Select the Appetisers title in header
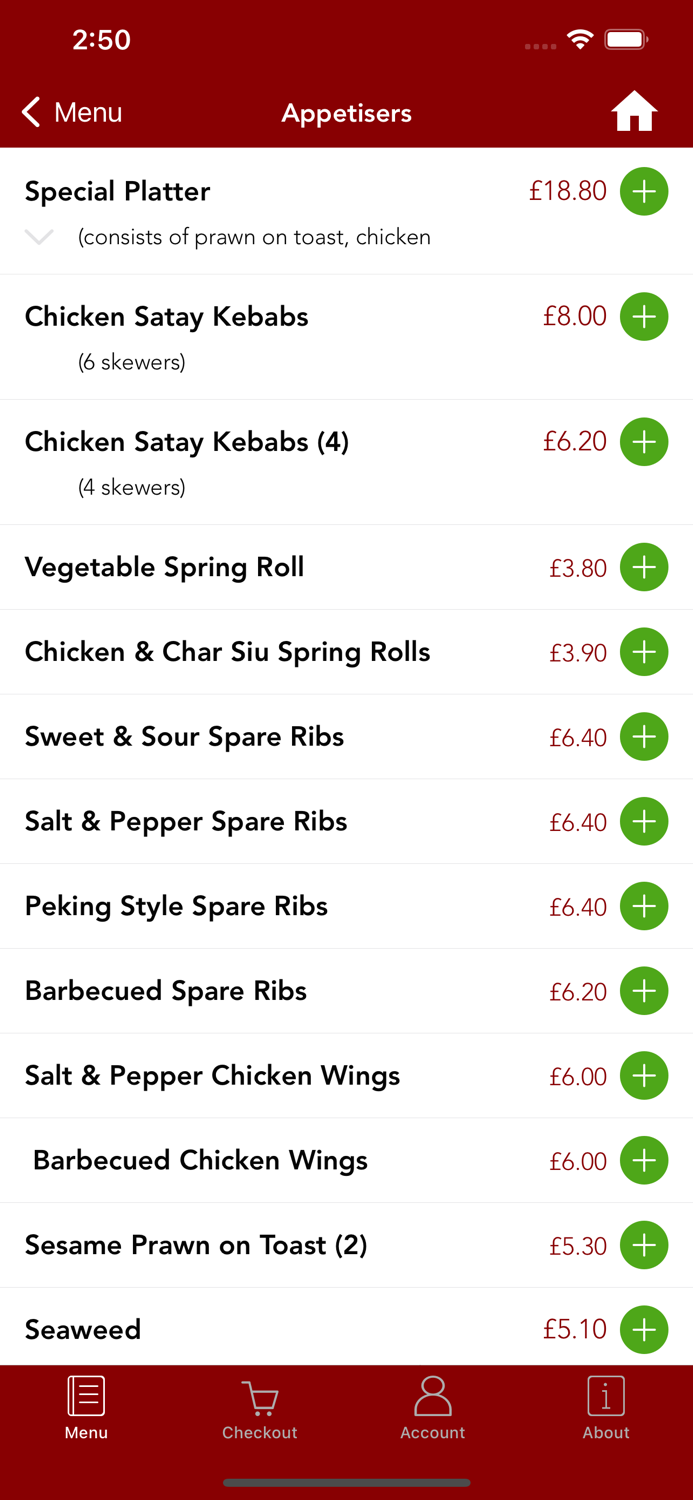Screen dimensions: 693x1500 pos(346,113)
